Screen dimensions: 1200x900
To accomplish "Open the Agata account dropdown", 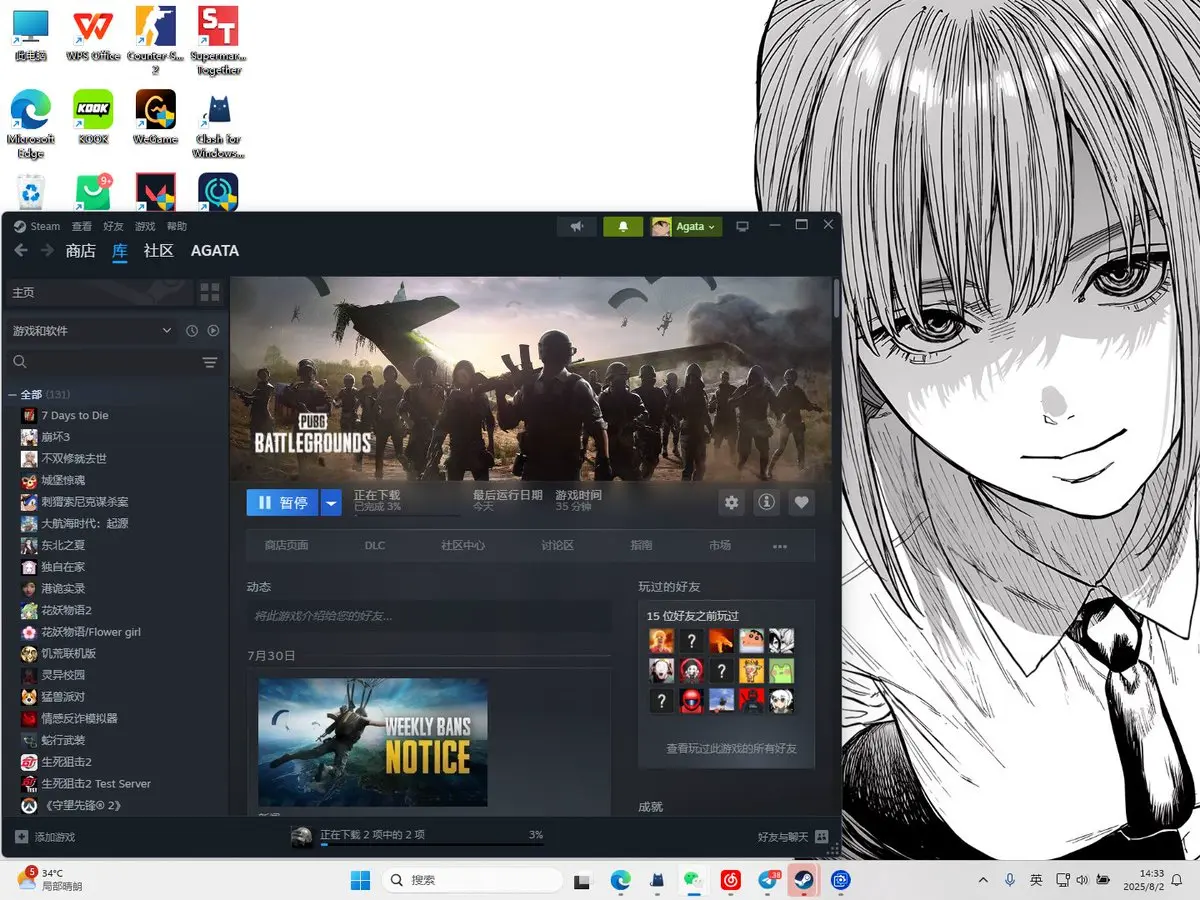I will [x=686, y=227].
